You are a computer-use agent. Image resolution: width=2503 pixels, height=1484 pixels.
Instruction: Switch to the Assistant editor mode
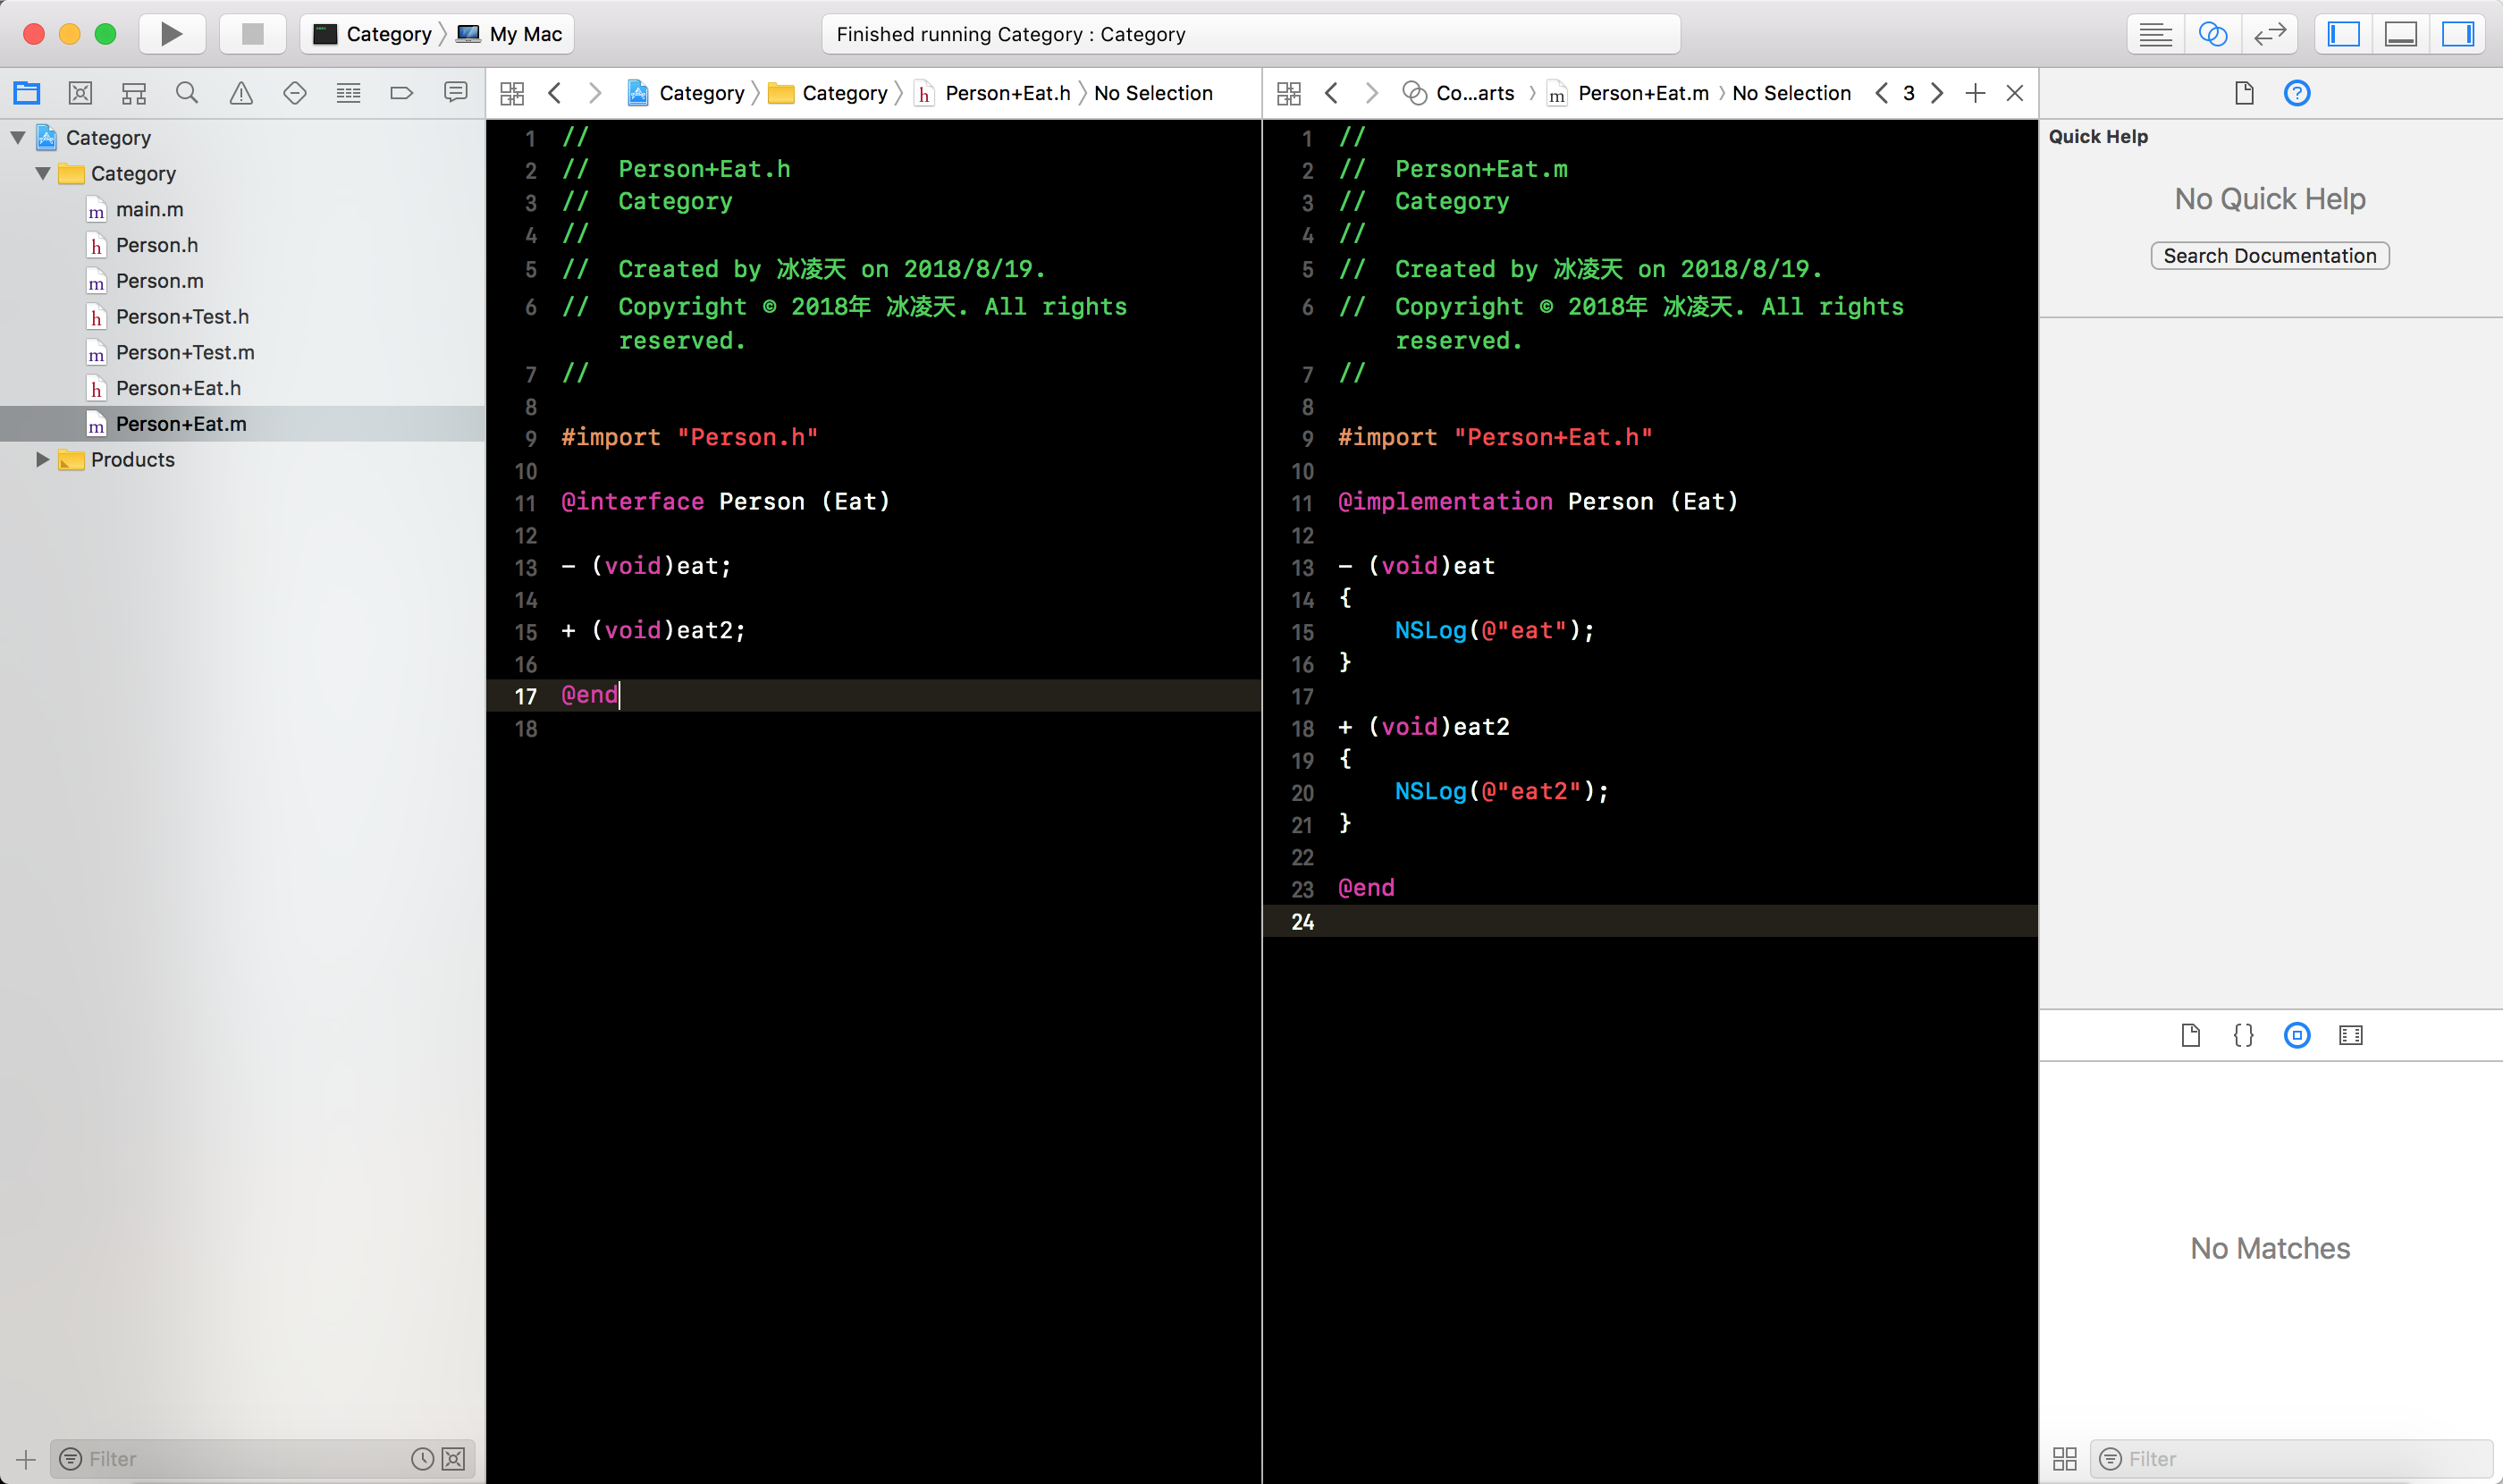point(2212,34)
